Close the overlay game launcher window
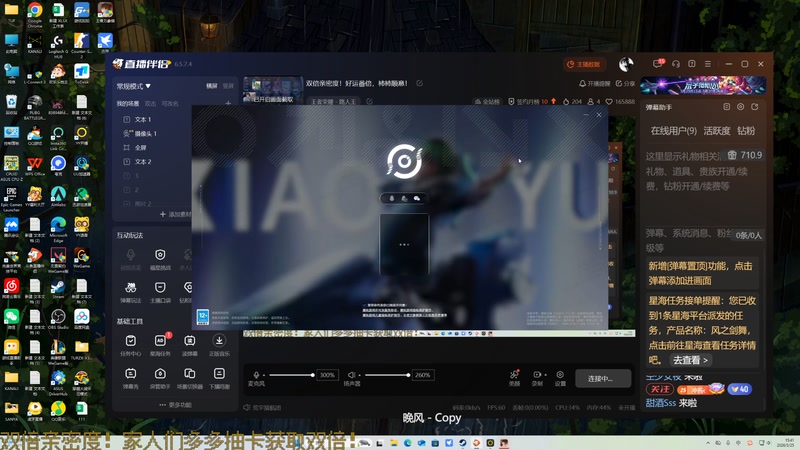 (x=599, y=115)
